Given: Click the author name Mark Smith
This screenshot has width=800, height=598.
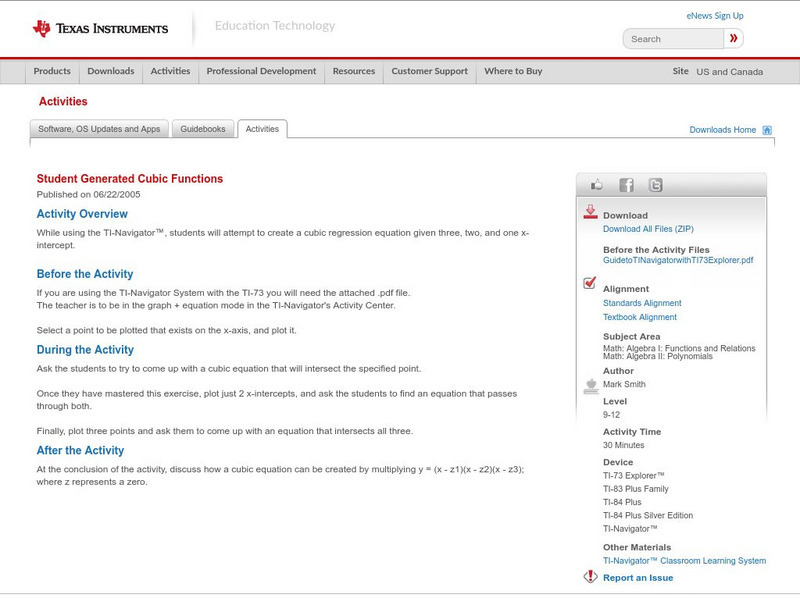Looking at the screenshot, I should (x=624, y=384).
